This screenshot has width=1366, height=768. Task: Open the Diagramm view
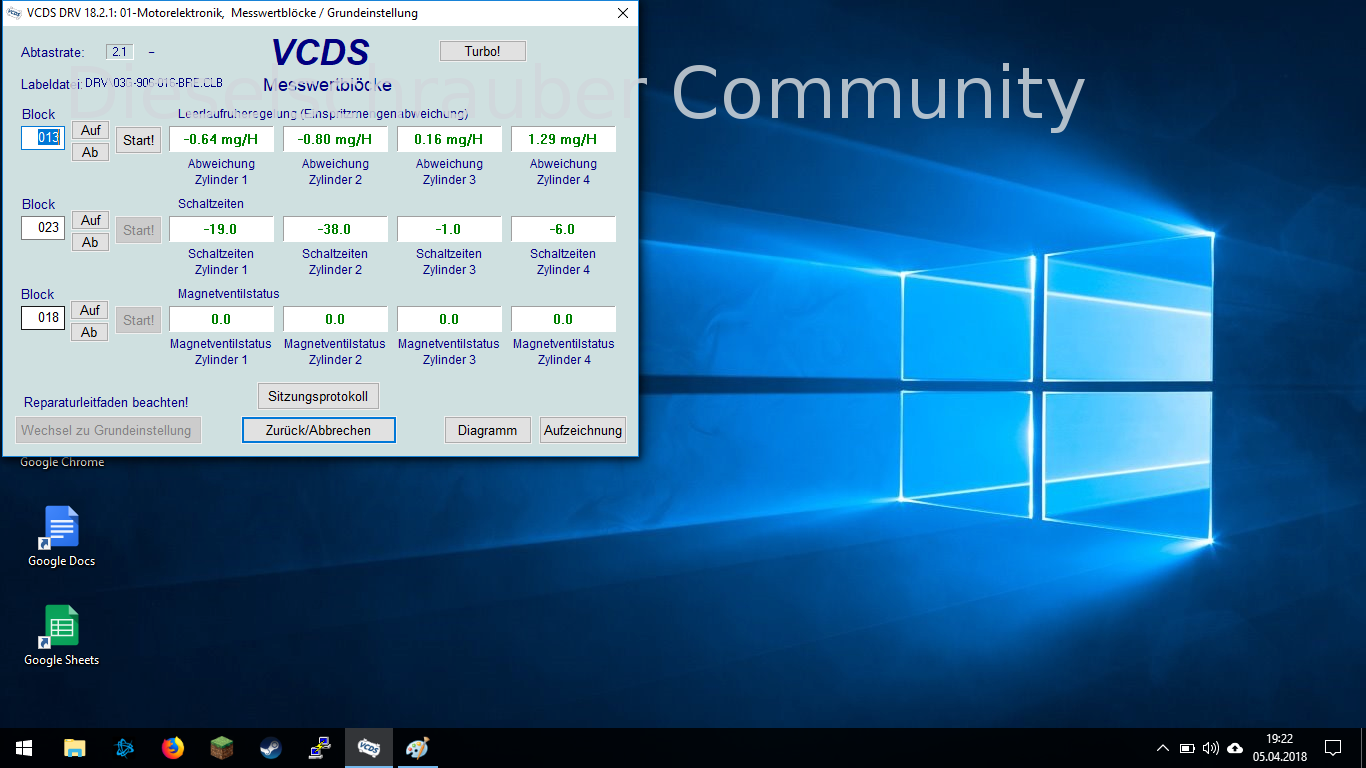pyautogui.click(x=488, y=430)
